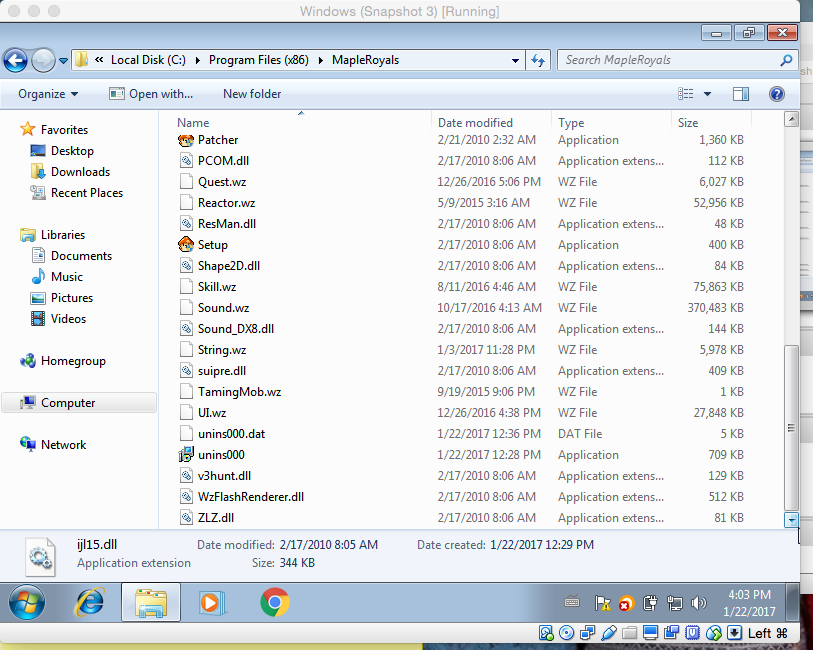The width and height of the screenshot is (813, 650).
Task: Expand Local Disk (C:) breadcrumb arrow
Action: point(198,60)
